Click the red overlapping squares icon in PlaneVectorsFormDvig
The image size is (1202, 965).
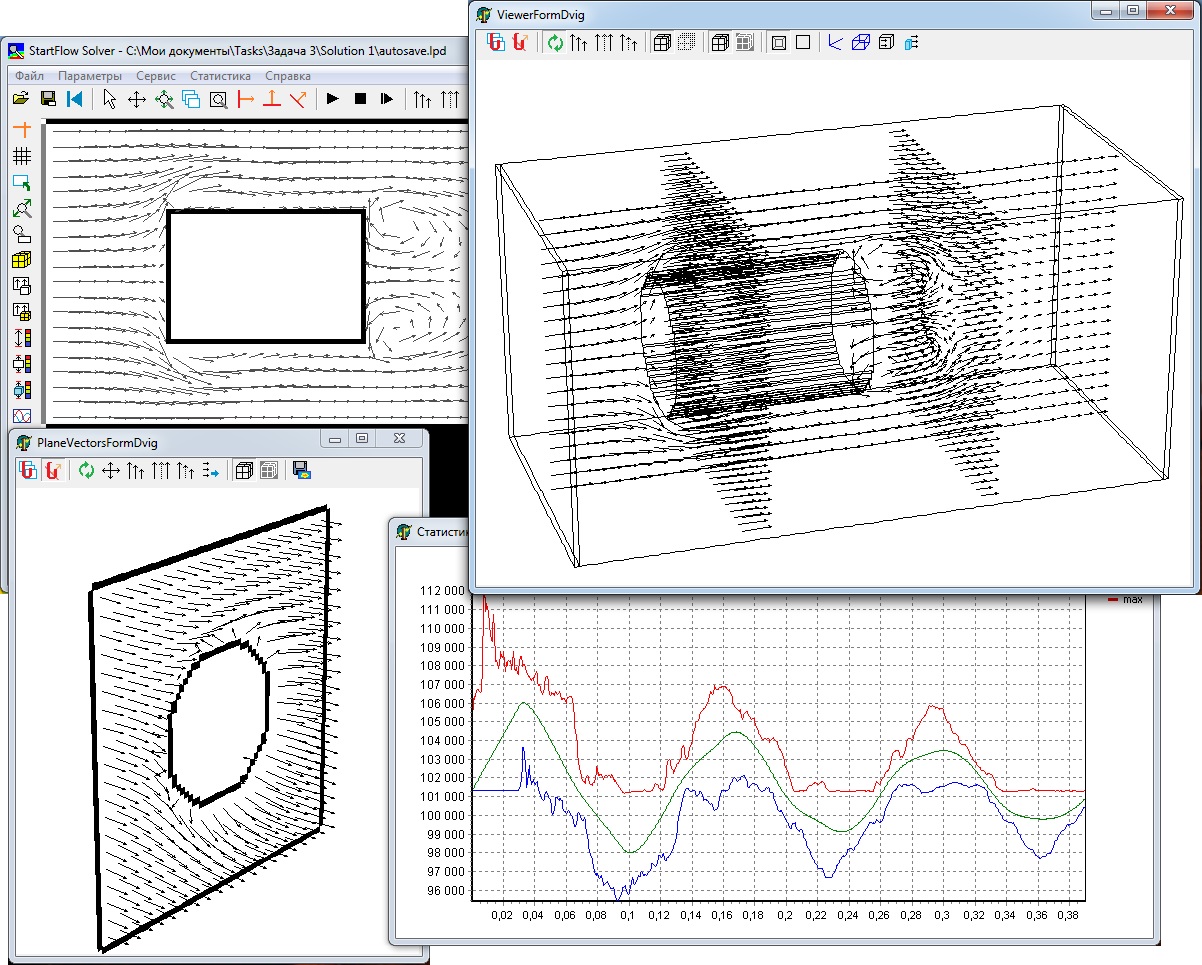click(30, 470)
